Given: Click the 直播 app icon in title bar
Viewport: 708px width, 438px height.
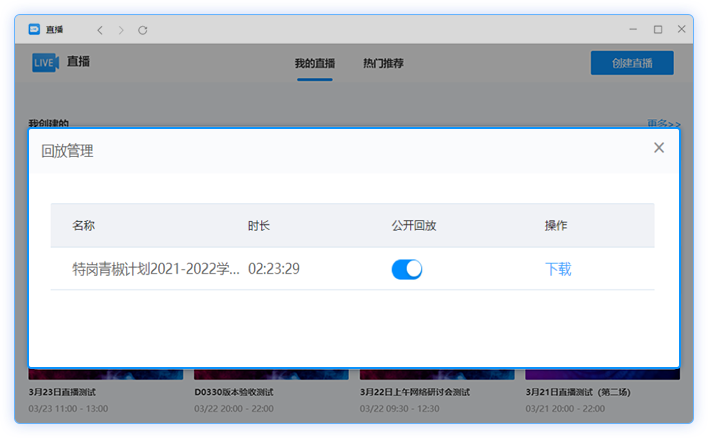Looking at the screenshot, I should coord(34,29).
